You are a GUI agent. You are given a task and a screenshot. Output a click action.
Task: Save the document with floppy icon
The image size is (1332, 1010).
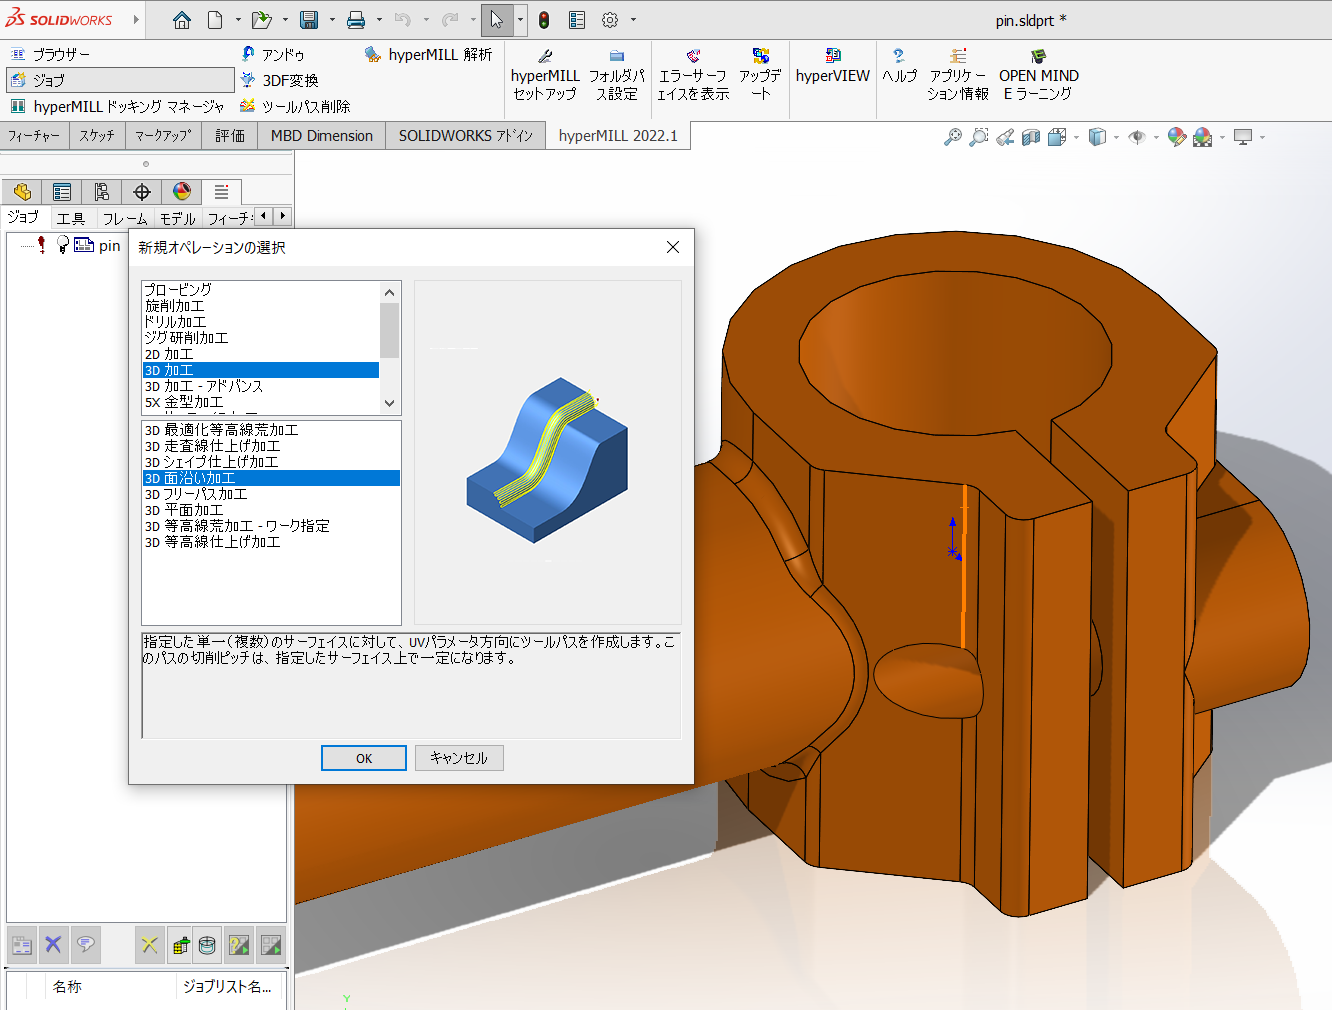point(309,20)
